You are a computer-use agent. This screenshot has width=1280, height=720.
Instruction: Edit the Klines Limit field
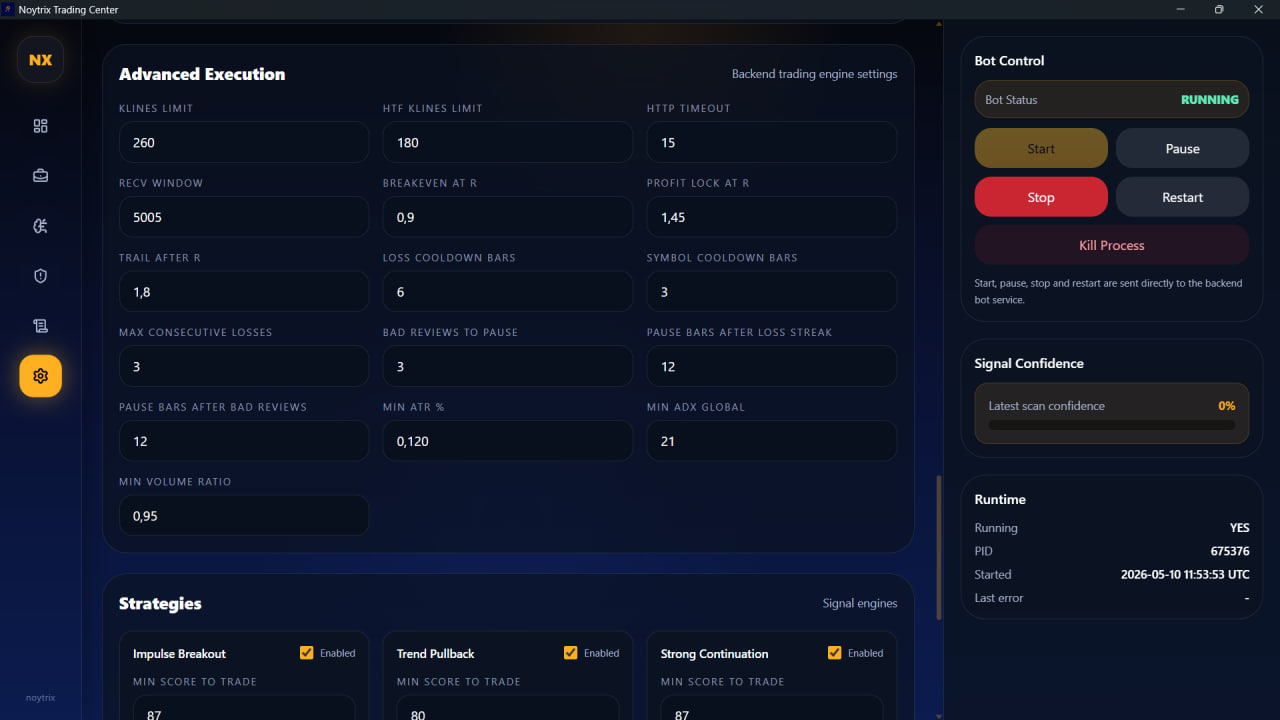[x=244, y=142]
